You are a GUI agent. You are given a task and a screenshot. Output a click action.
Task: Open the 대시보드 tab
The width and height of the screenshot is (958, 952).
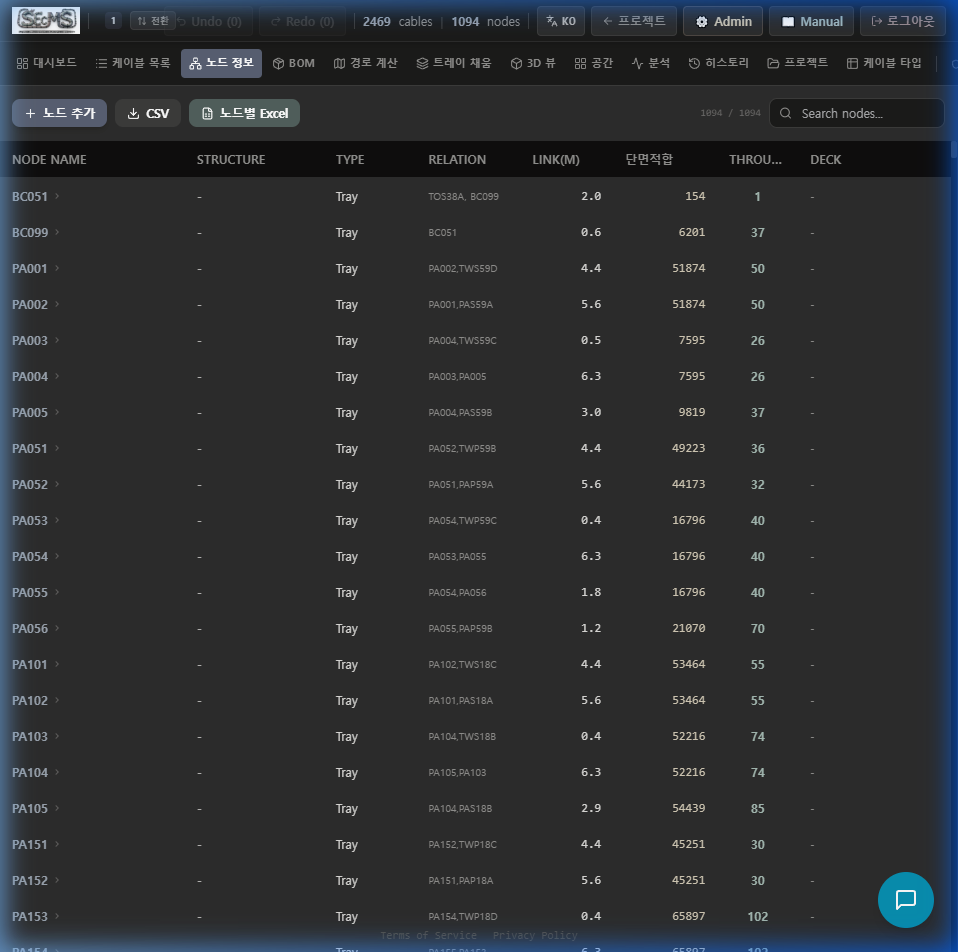[x=46, y=63]
